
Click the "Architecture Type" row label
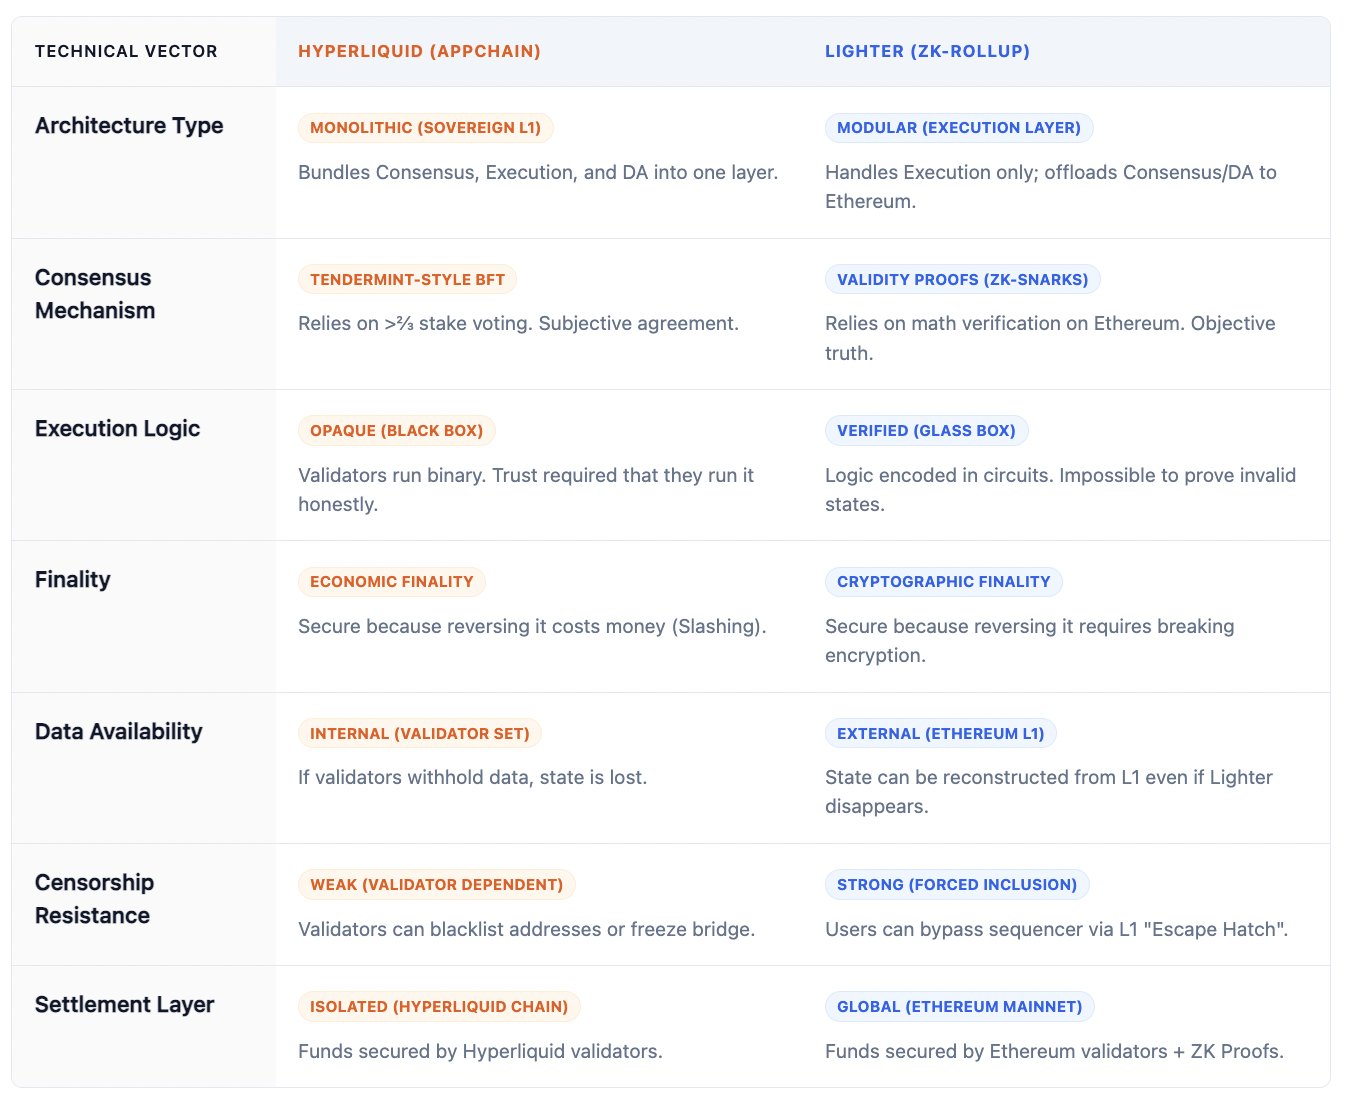129,126
